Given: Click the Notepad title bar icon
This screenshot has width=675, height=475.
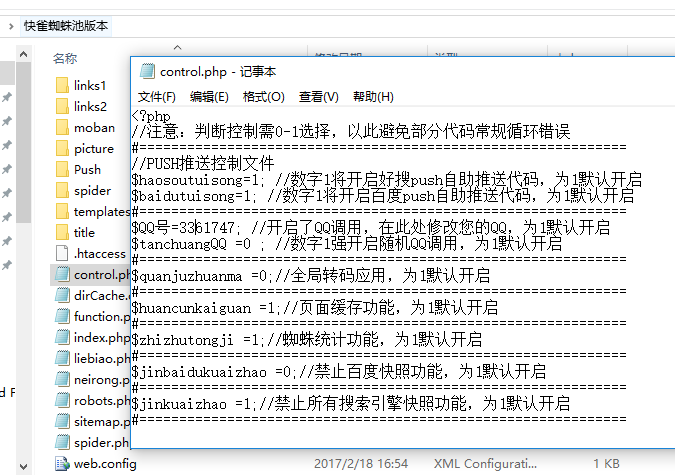Looking at the screenshot, I should tap(147, 71).
